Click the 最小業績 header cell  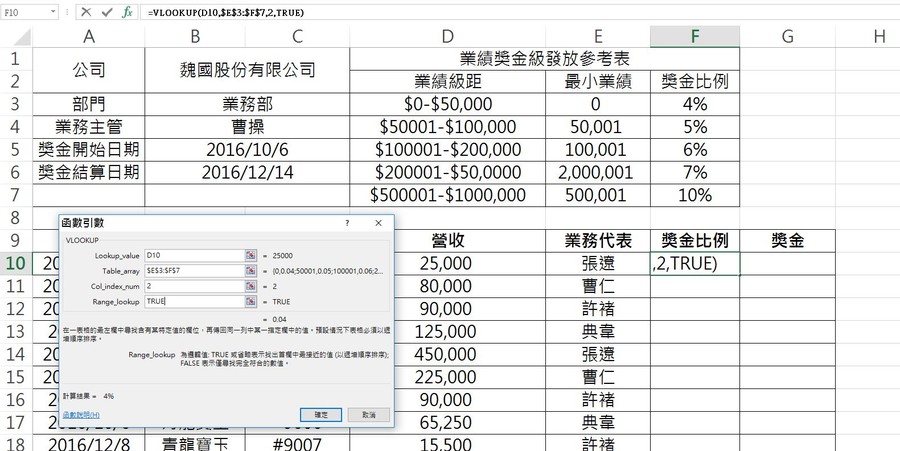click(x=598, y=81)
